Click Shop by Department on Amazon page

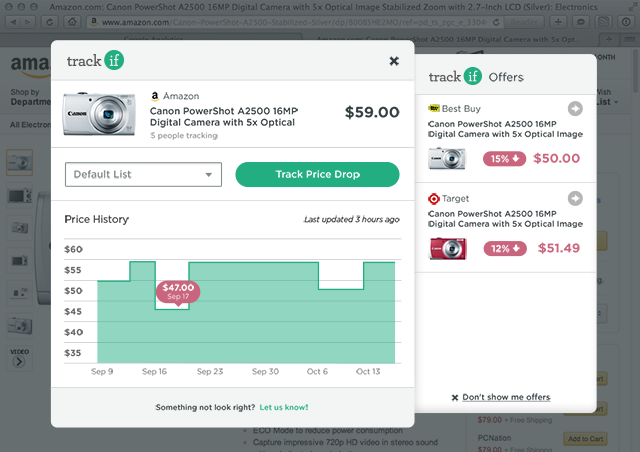point(31,97)
